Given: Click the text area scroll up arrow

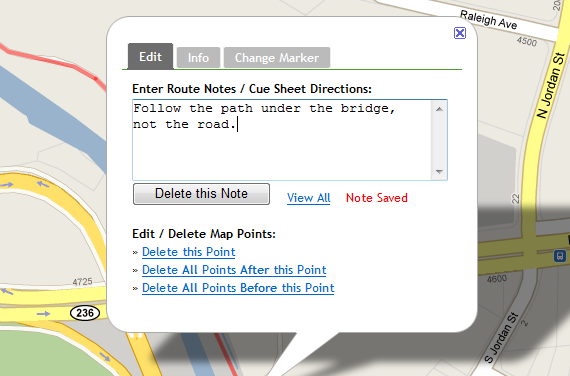Looking at the screenshot, I should tap(439, 109).
